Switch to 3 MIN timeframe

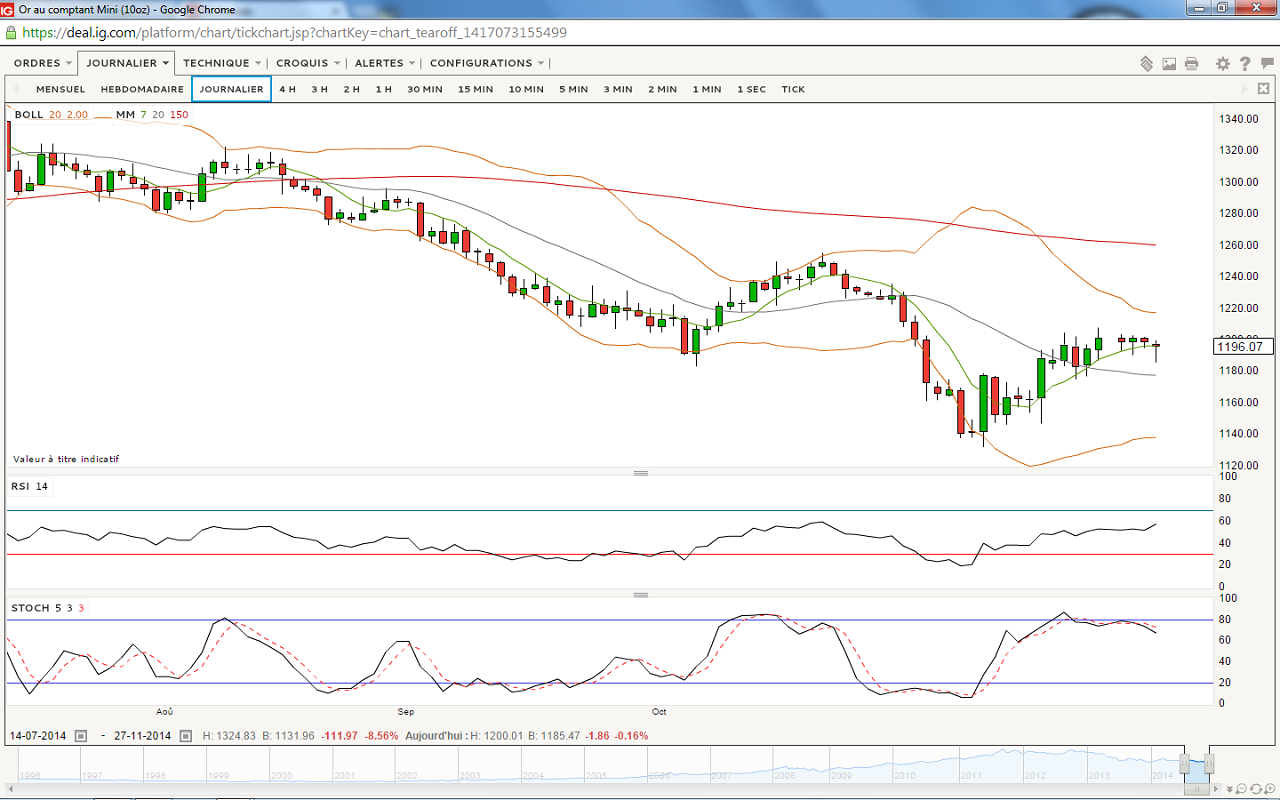[618, 89]
